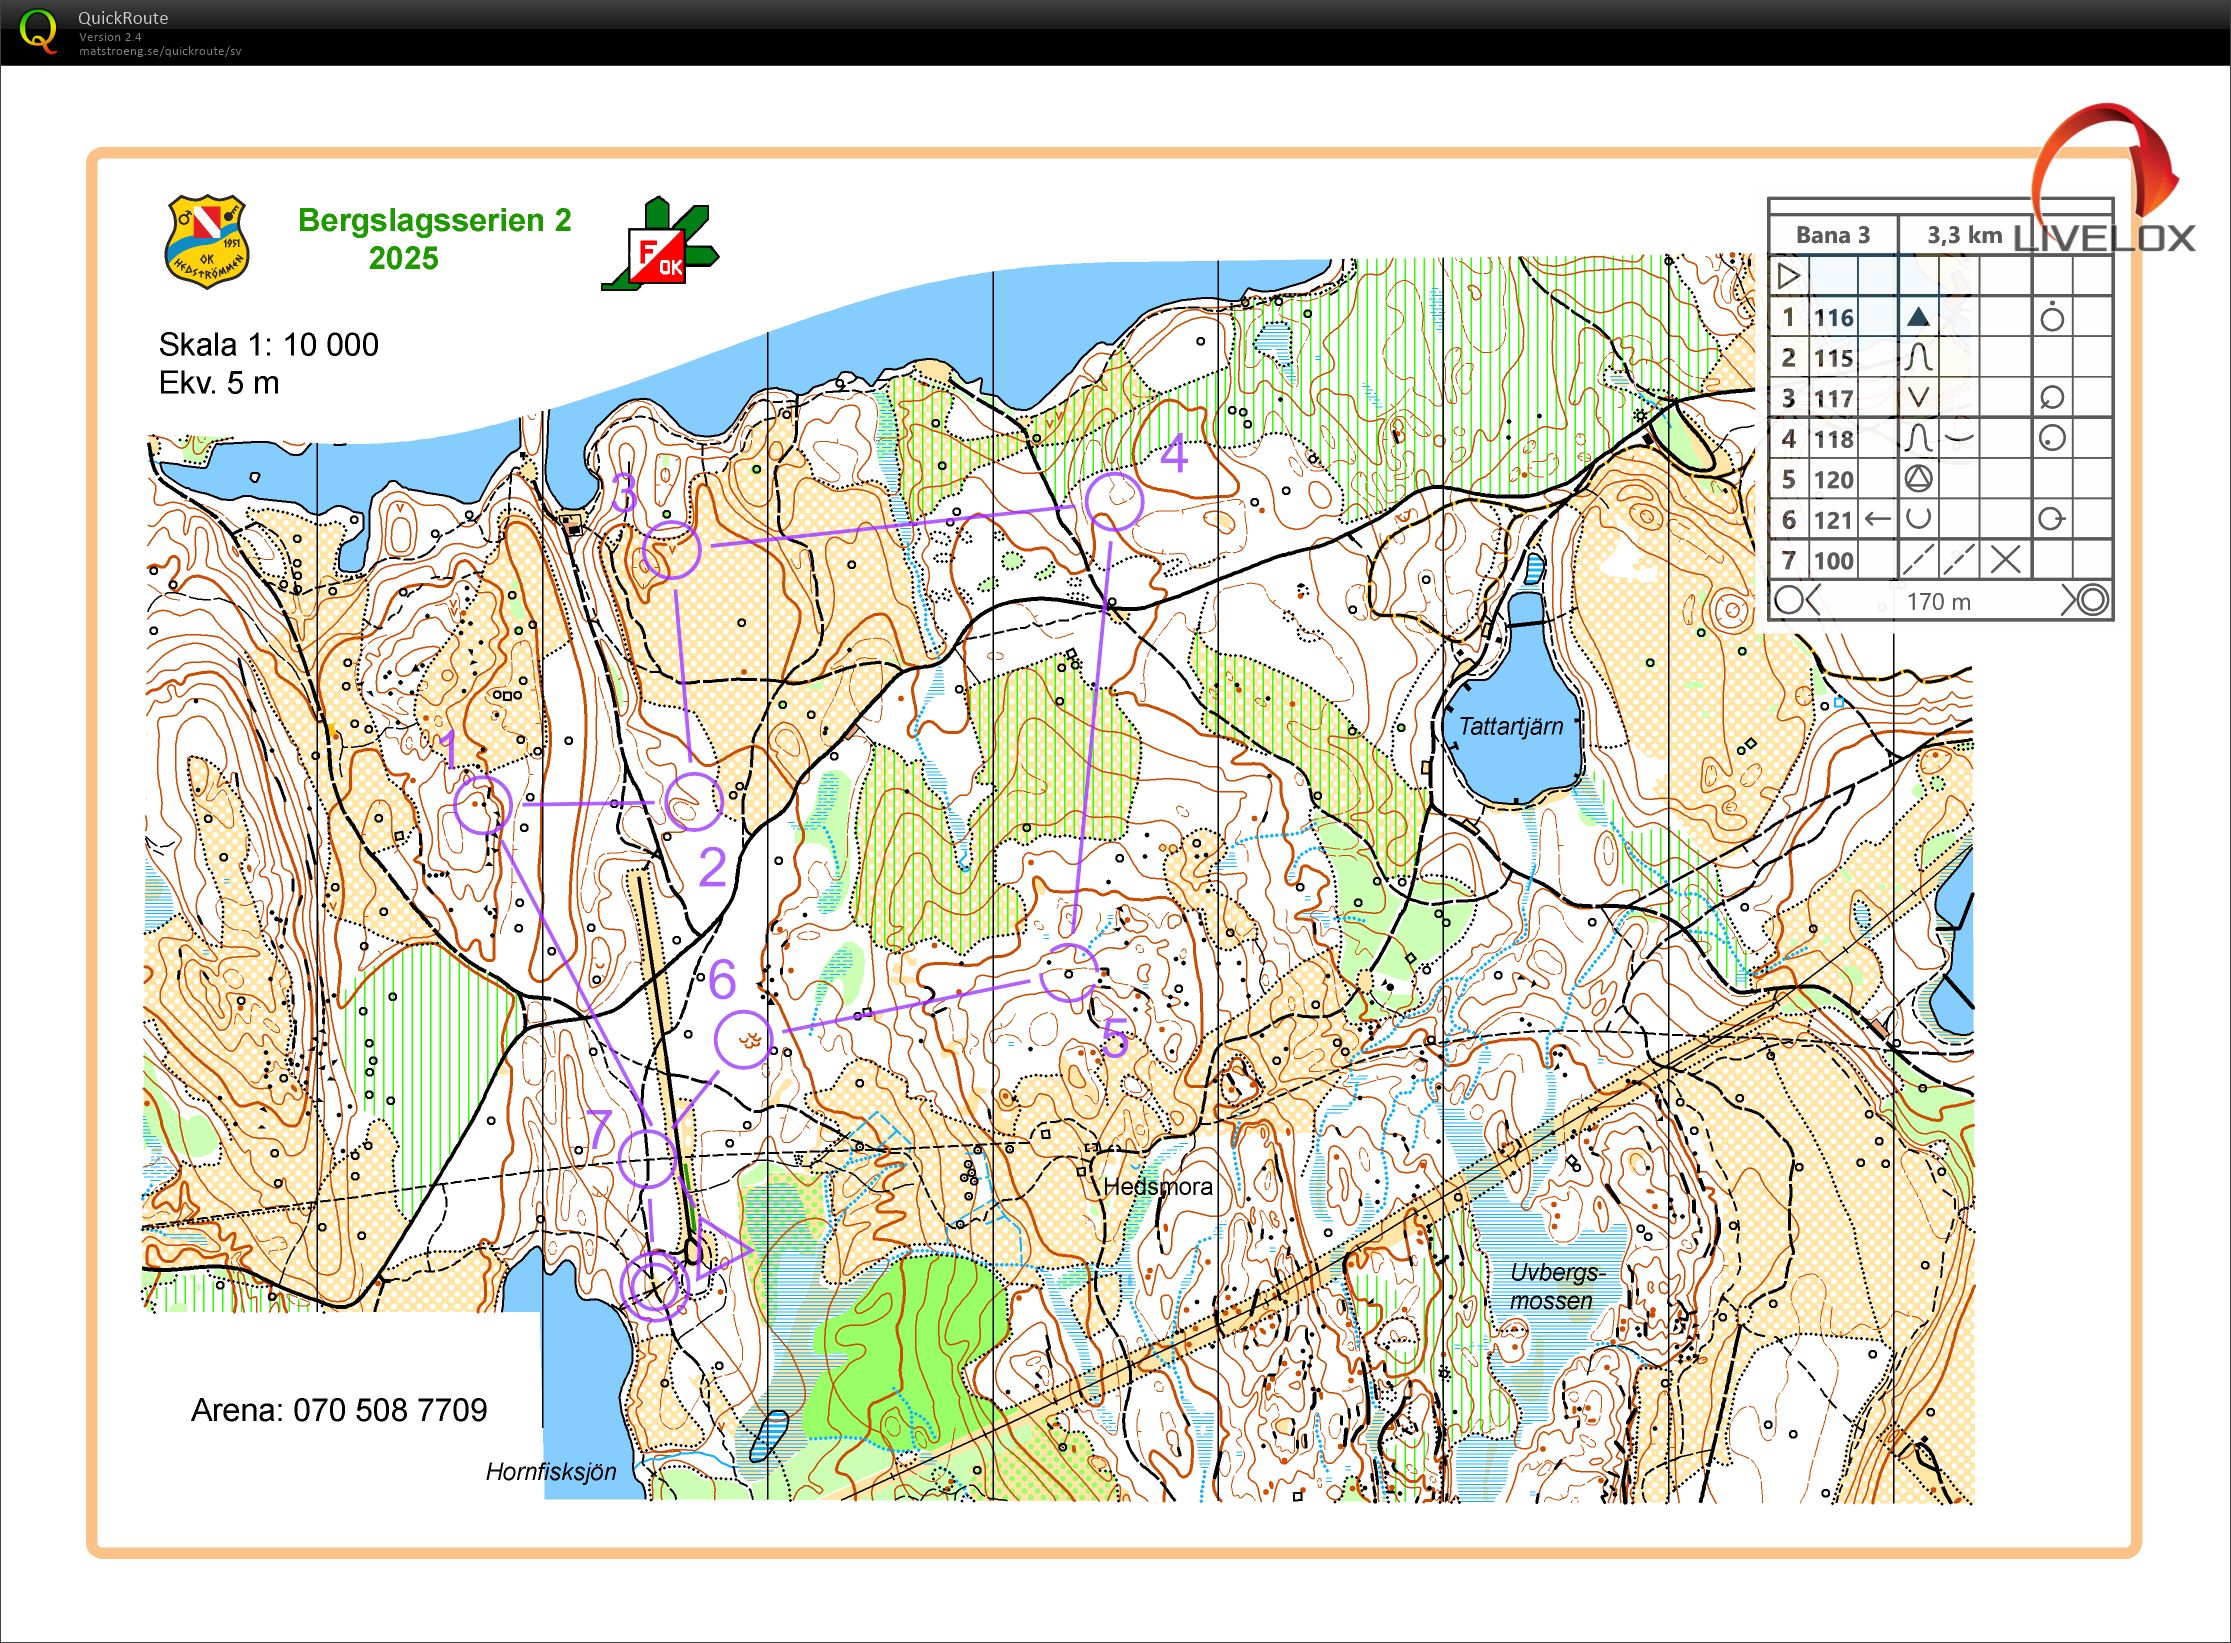Viewport: 2231px width, 1643px height.
Task: Click the knoll symbol in row 118
Action: click(1917, 438)
